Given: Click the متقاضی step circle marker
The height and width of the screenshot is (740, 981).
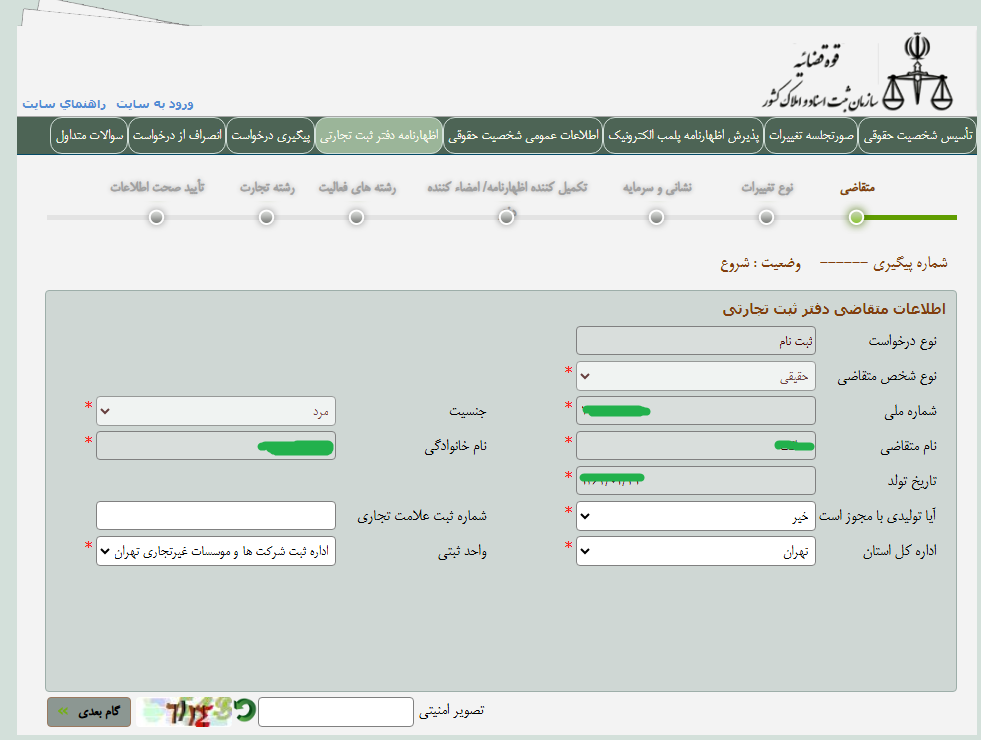Looking at the screenshot, I should pos(856,217).
